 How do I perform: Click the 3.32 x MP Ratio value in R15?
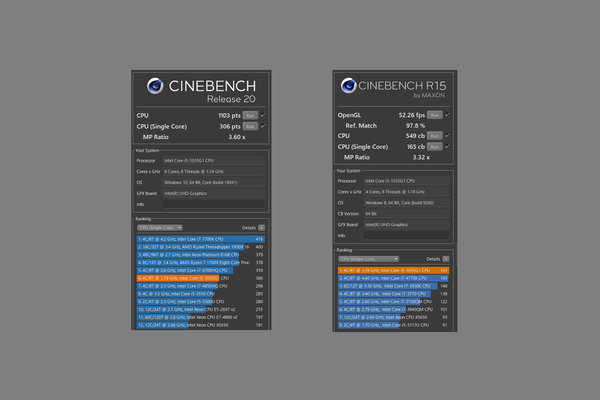[x=421, y=157]
